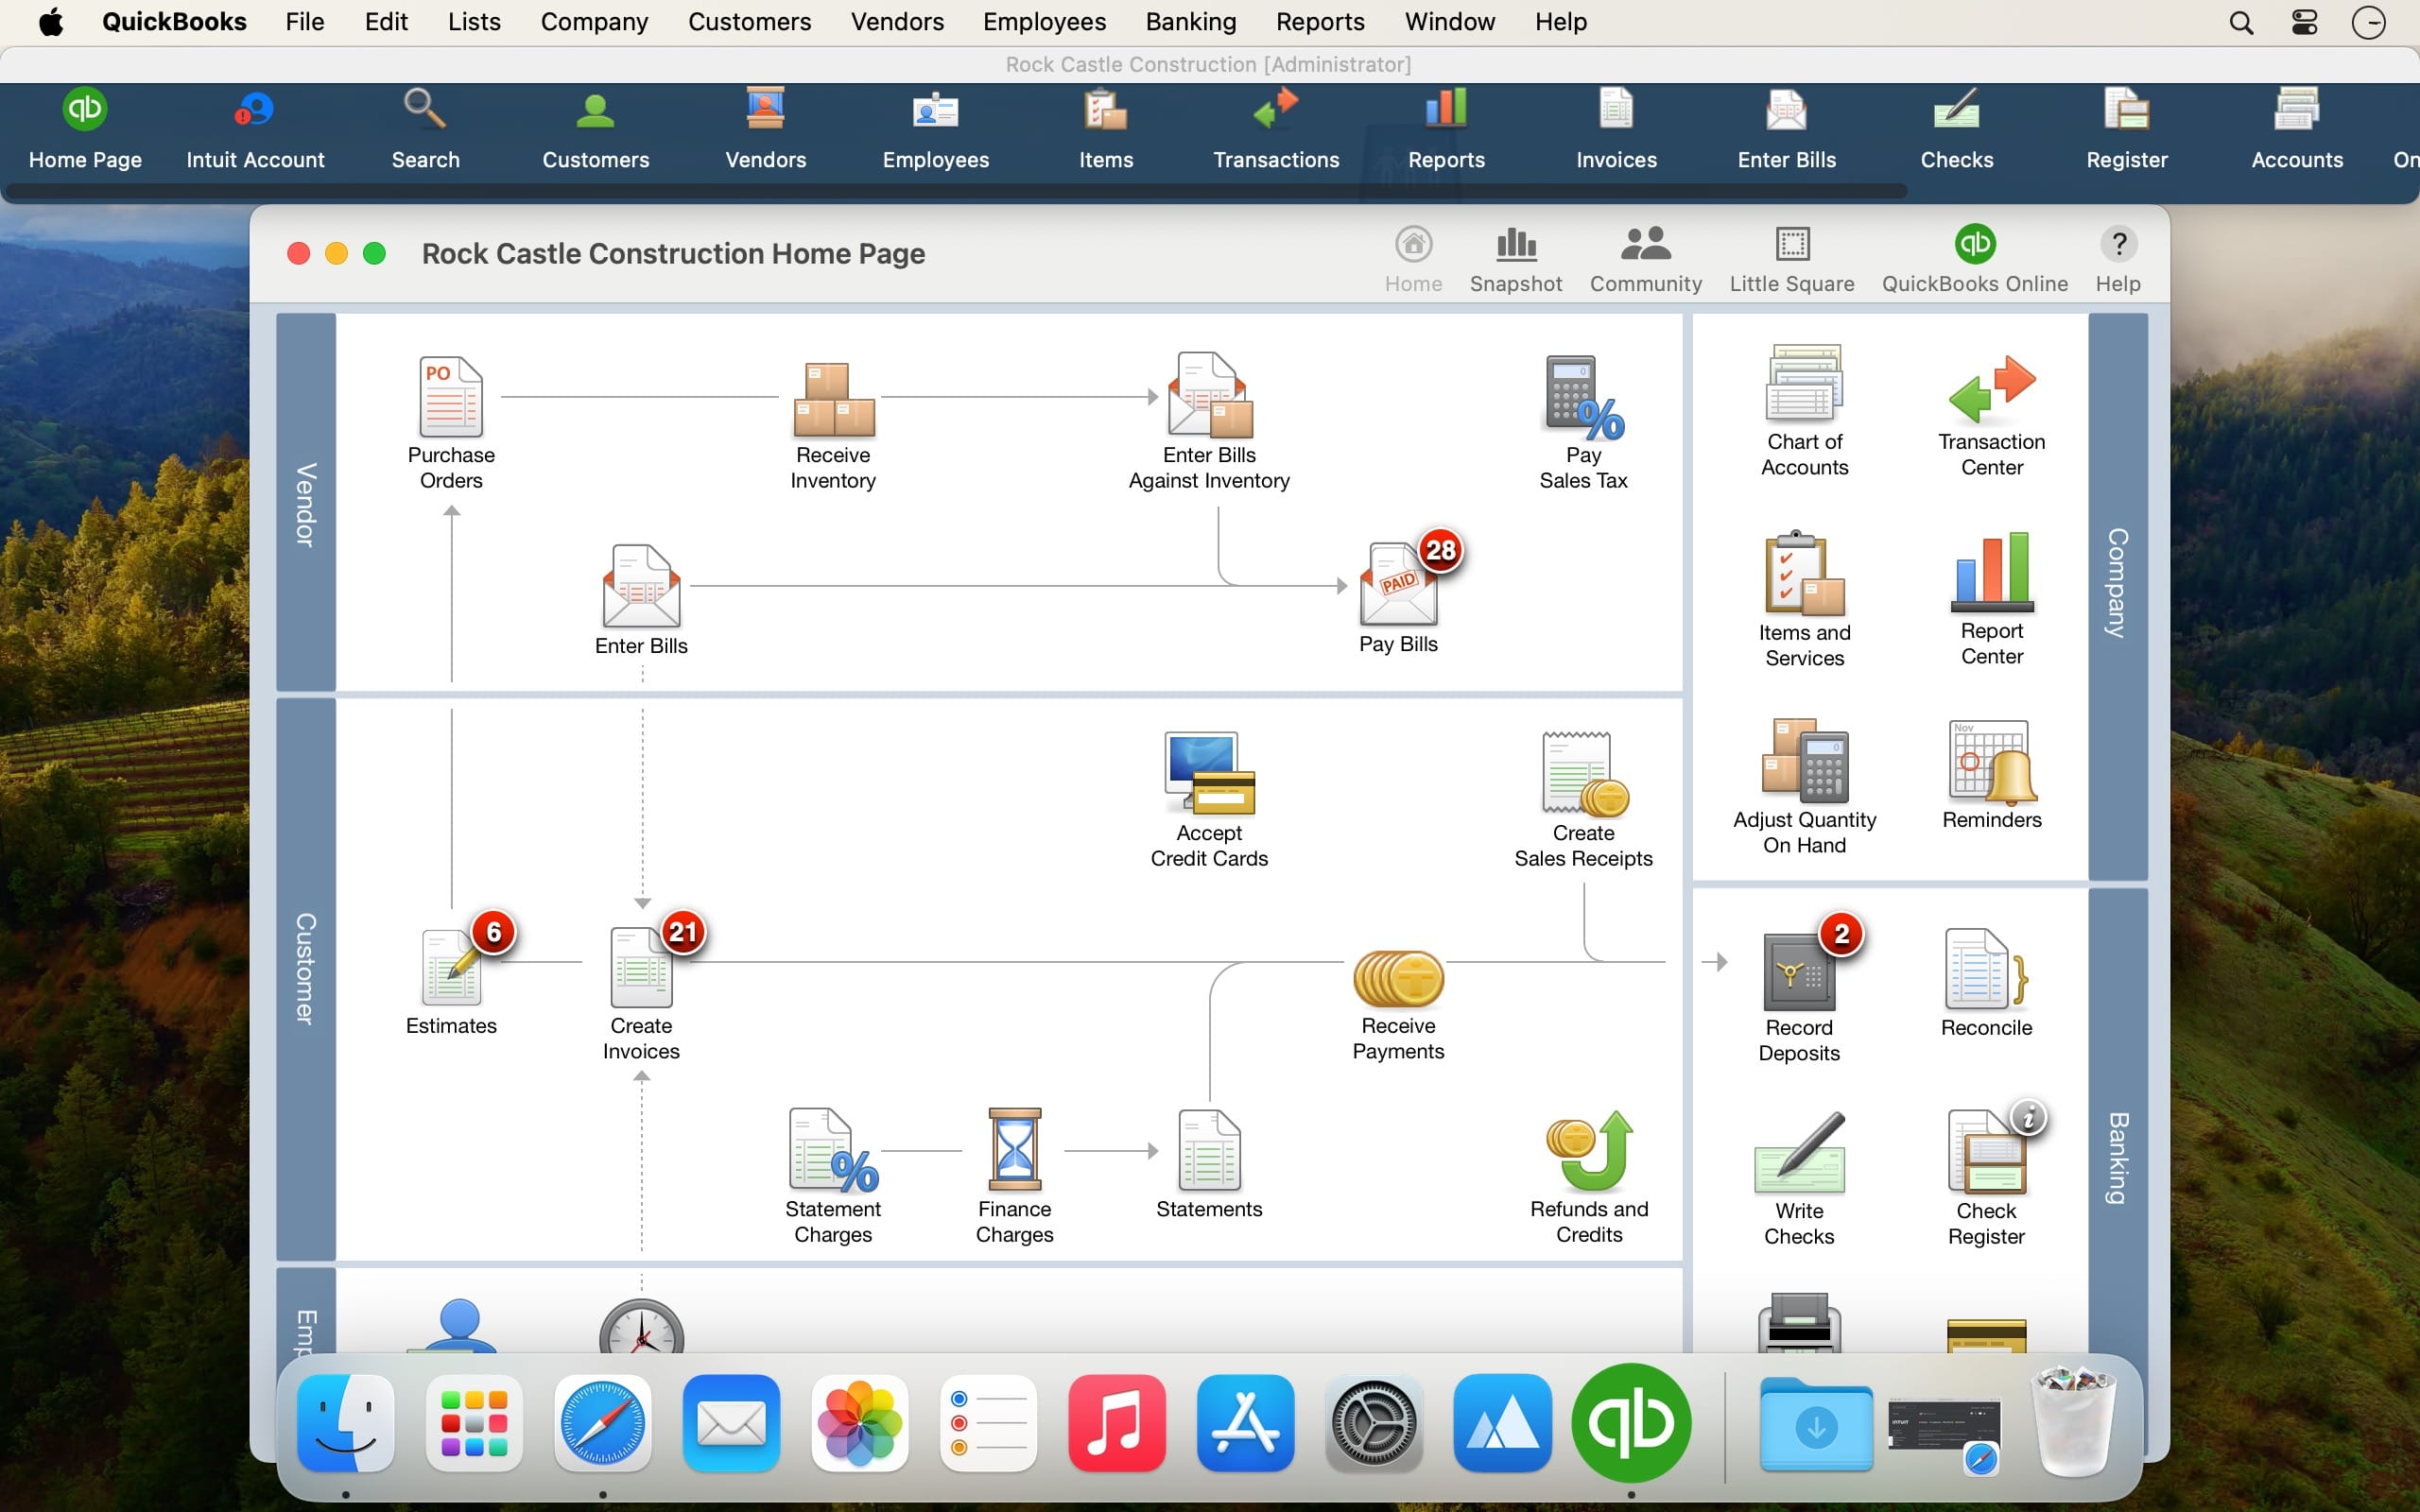Open Downloads folder in Dock
This screenshot has height=1512, width=2420.
pos(1816,1424)
